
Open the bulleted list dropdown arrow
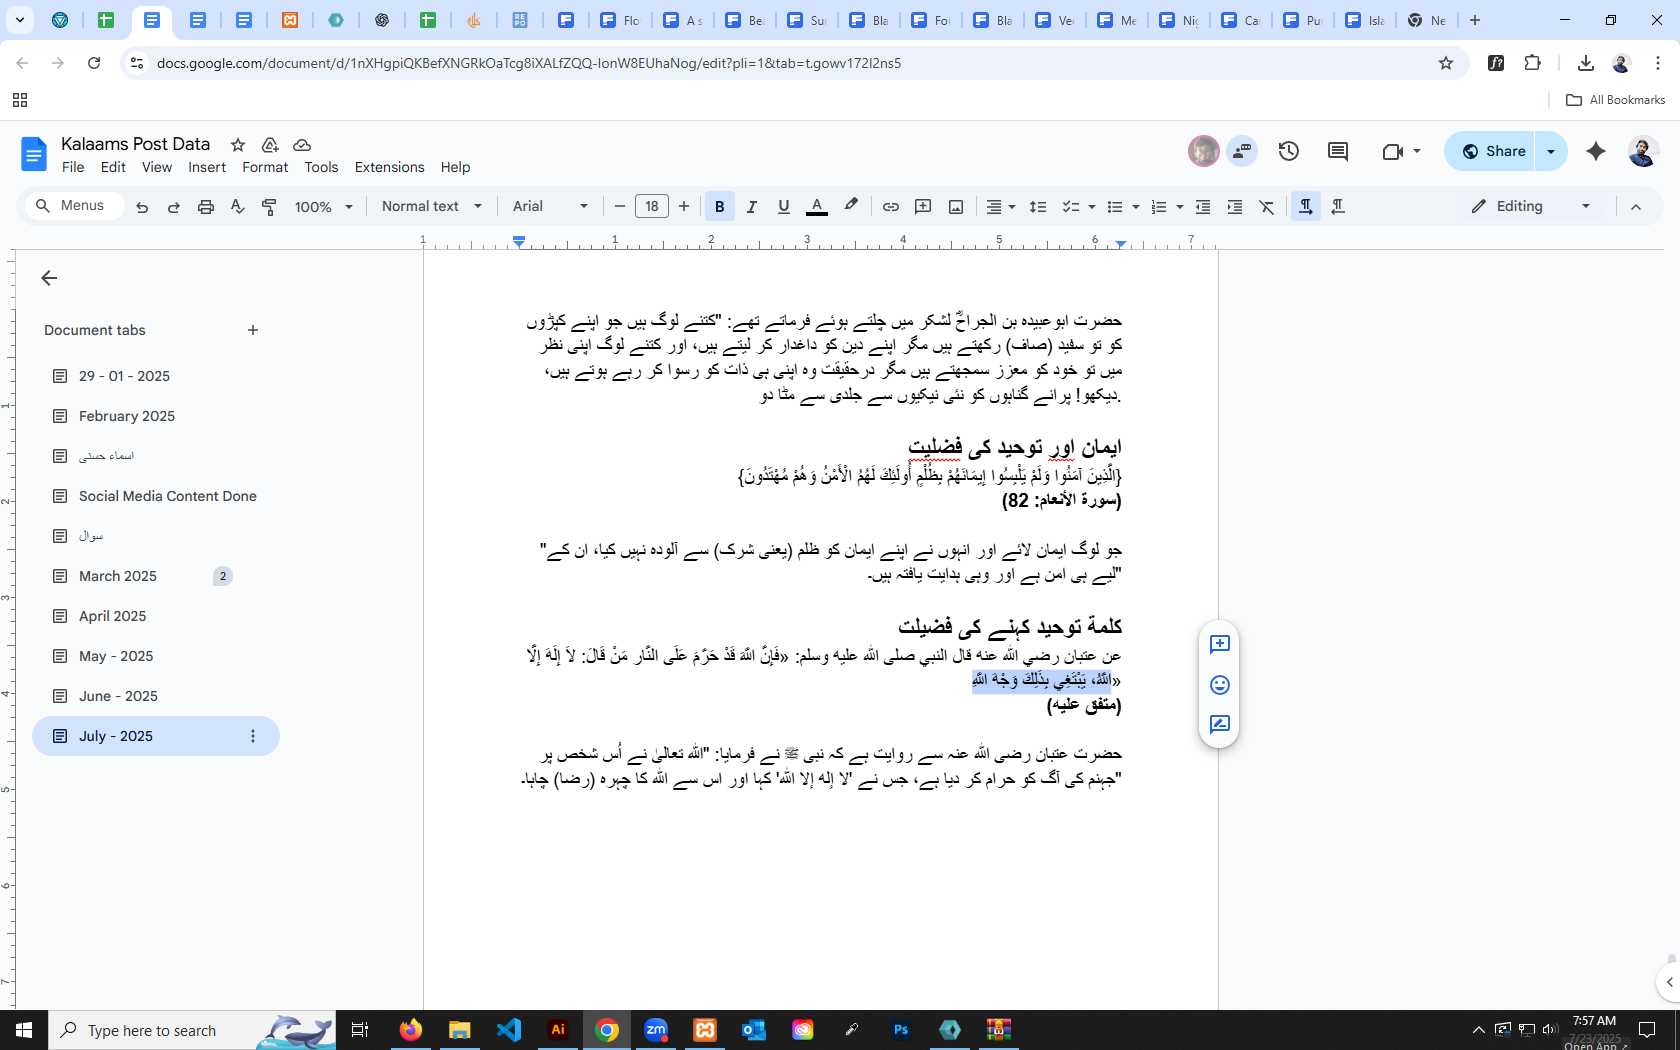[x=1136, y=207]
